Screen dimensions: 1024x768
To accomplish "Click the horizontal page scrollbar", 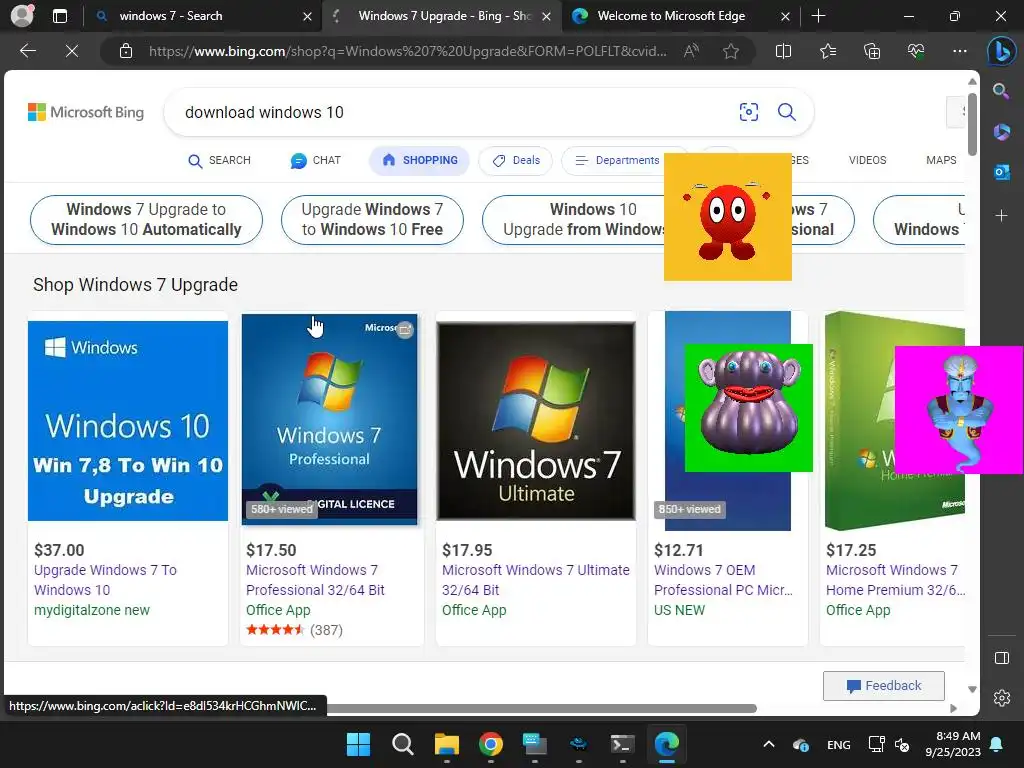I will pyautogui.click(x=541, y=708).
